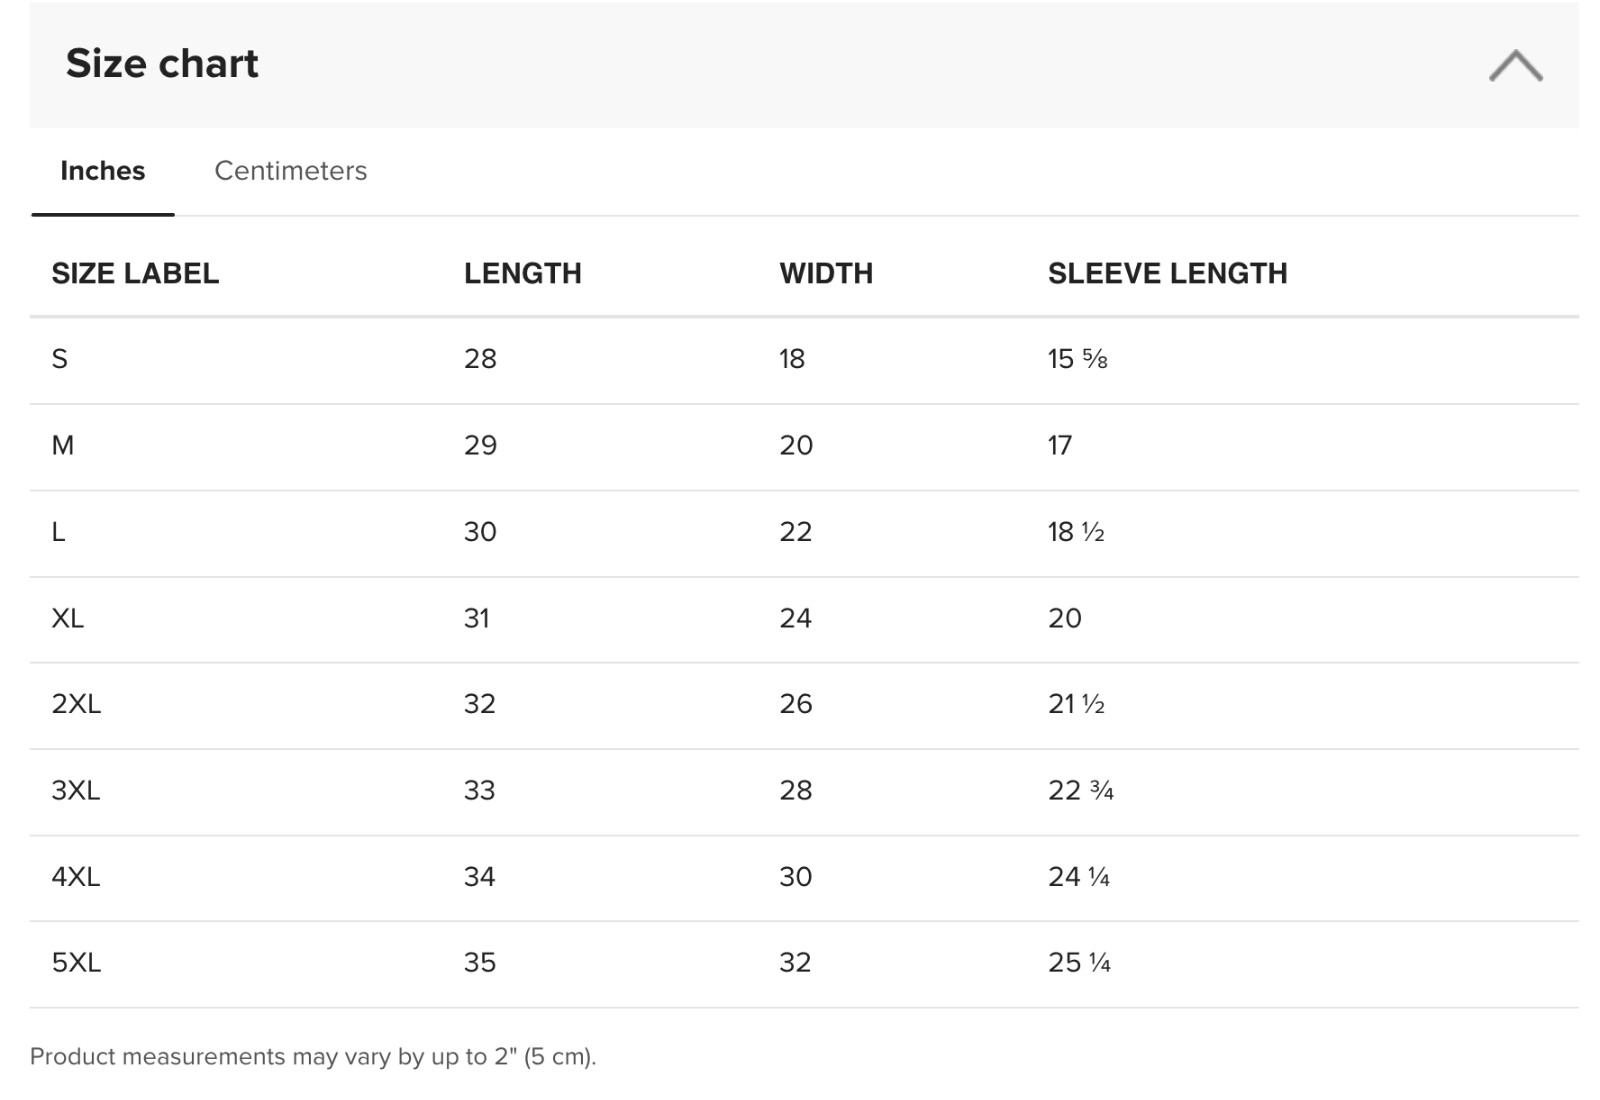1600x1100 pixels.
Task: Click the SLEEVE LENGTH column header
Action: (x=1168, y=273)
